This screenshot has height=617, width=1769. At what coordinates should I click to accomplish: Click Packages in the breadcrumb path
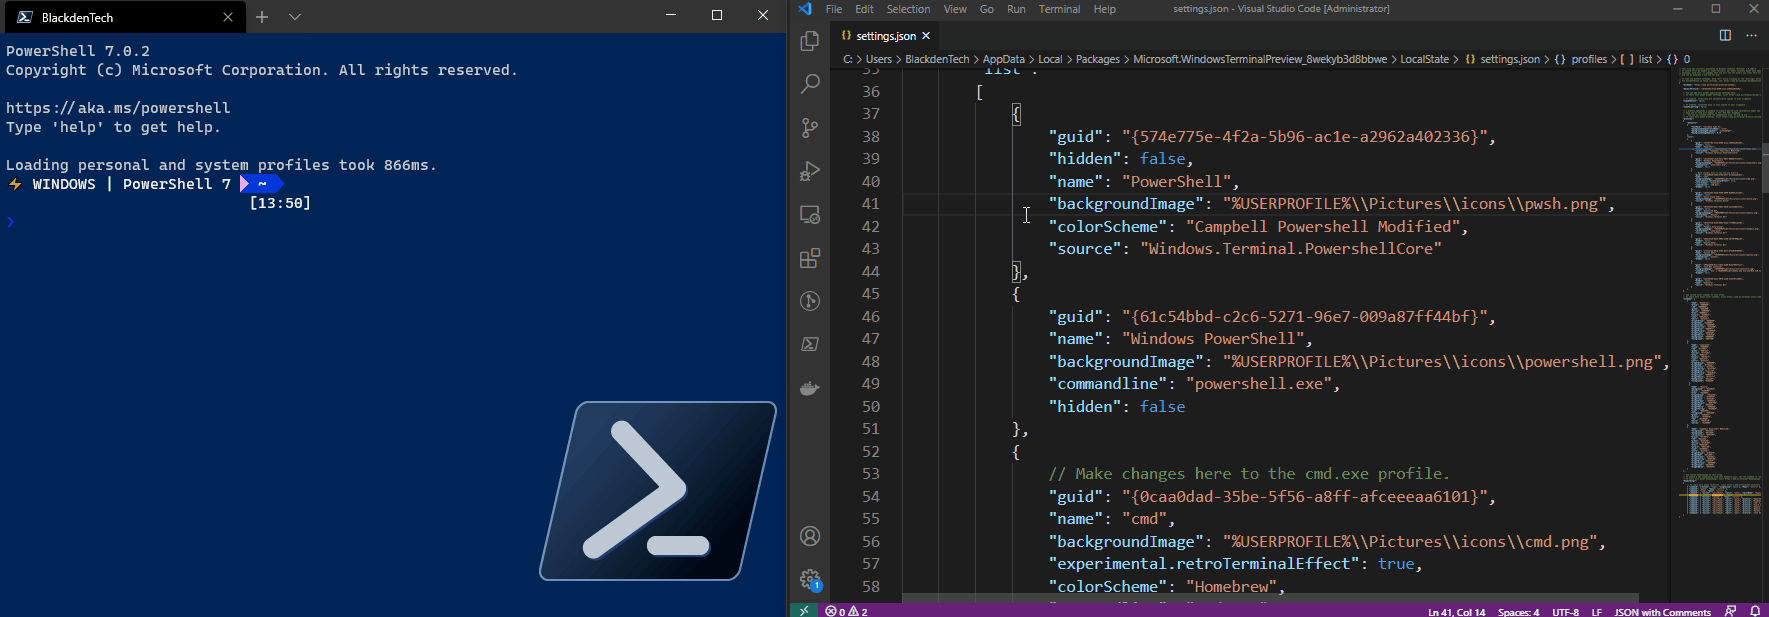pyautogui.click(x=1098, y=59)
